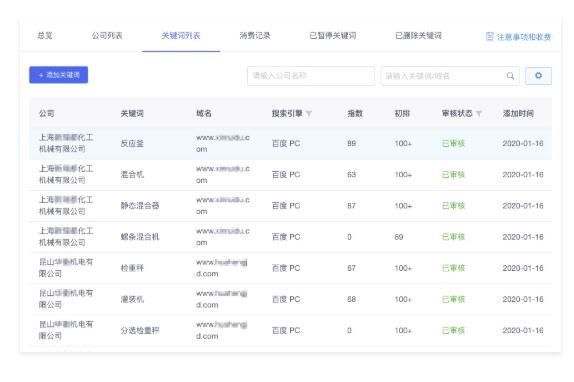Select the 反应釜 keyword row
Image resolution: width=574 pixels, height=382 pixels.
point(290,143)
